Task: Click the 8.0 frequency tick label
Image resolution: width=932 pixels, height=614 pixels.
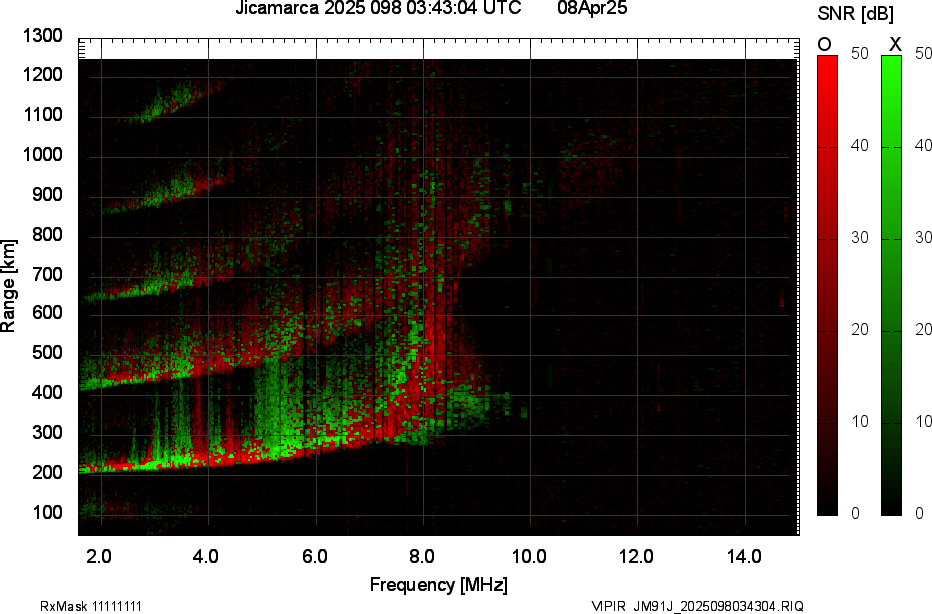Action: [x=421, y=556]
